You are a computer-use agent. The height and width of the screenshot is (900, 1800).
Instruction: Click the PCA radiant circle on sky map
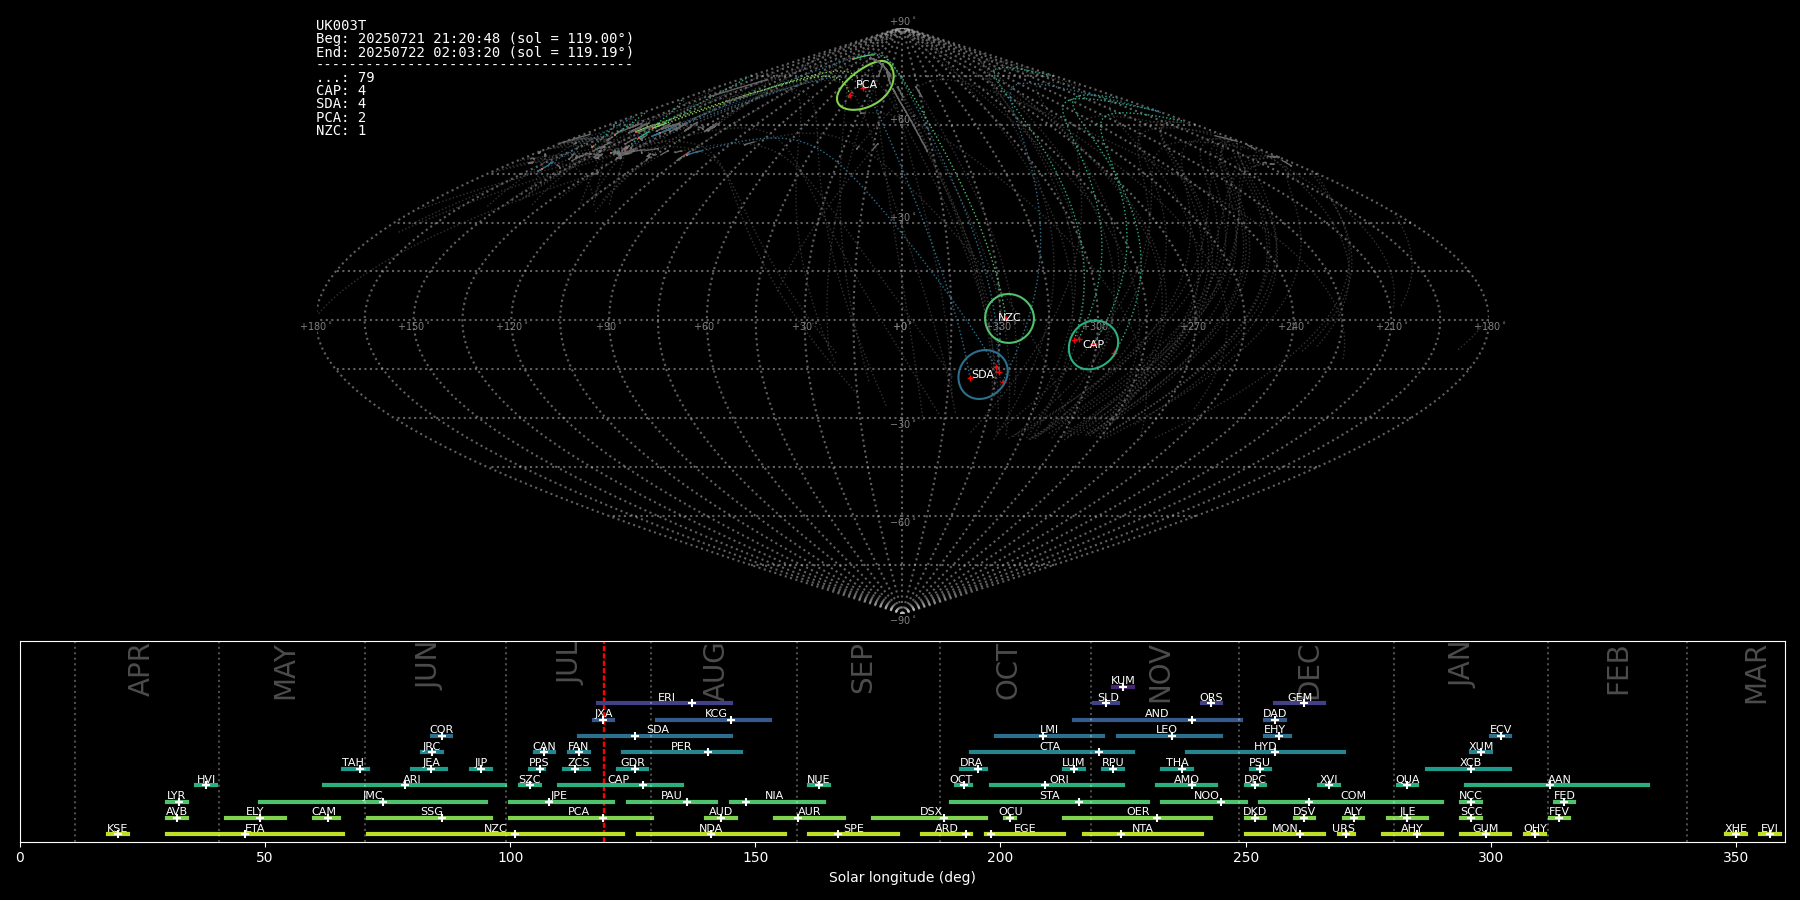click(x=866, y=85)
